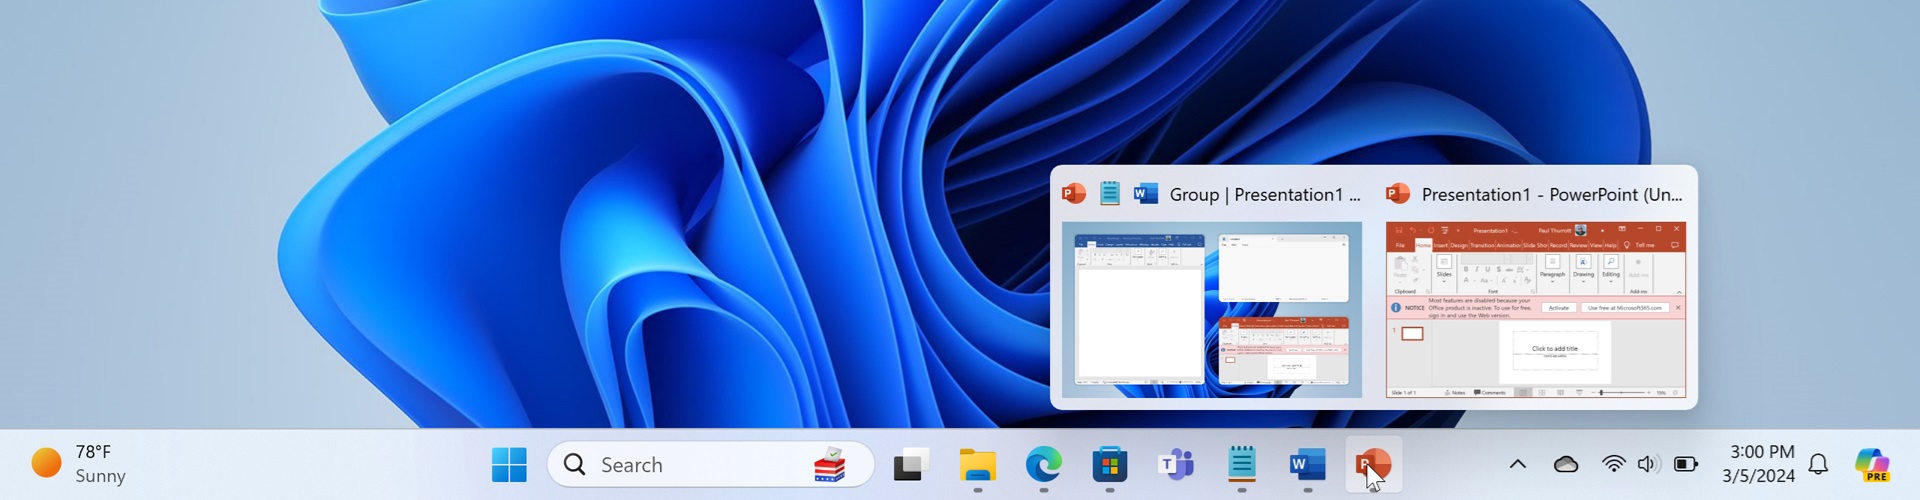The width and height of the screenshot is (1920, 500).
Task: Switch to the Notepad taskbar app
Action: (x=1241, y=465)
